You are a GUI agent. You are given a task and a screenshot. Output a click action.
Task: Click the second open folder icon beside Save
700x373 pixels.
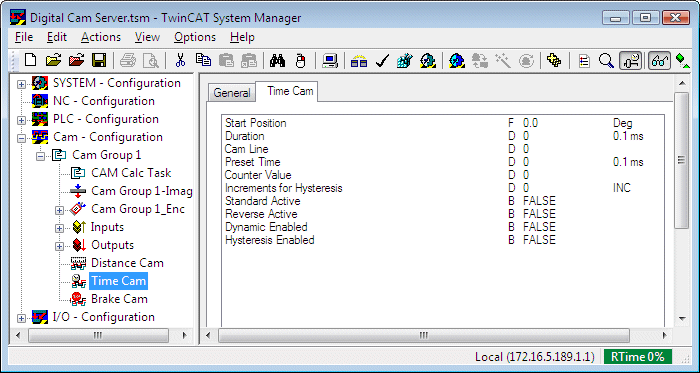click(x=76, y=60)
